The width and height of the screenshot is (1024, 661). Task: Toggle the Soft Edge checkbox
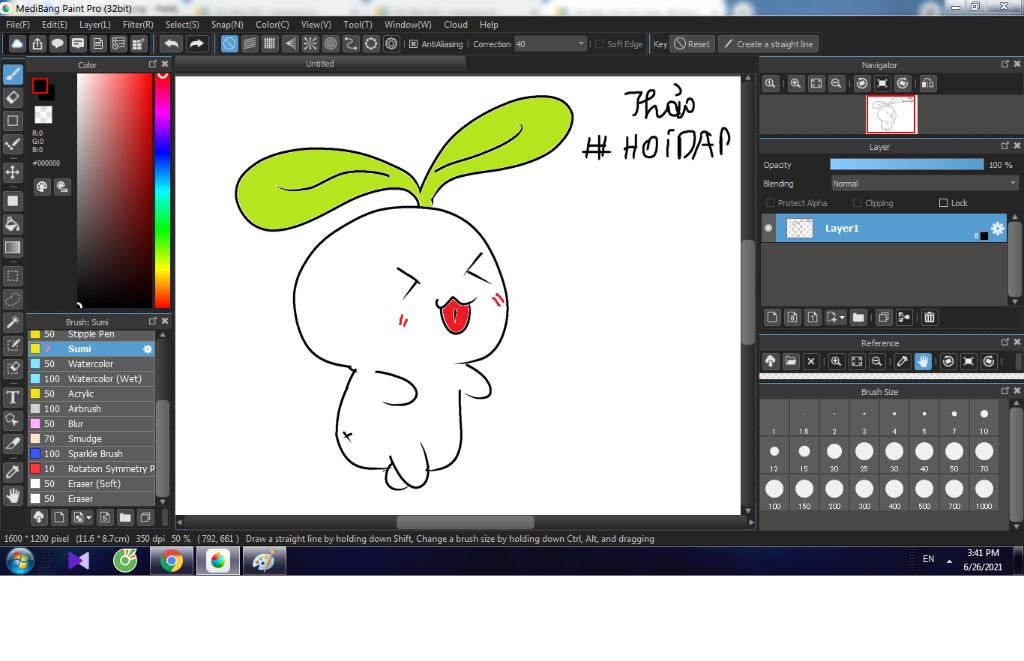599,44
